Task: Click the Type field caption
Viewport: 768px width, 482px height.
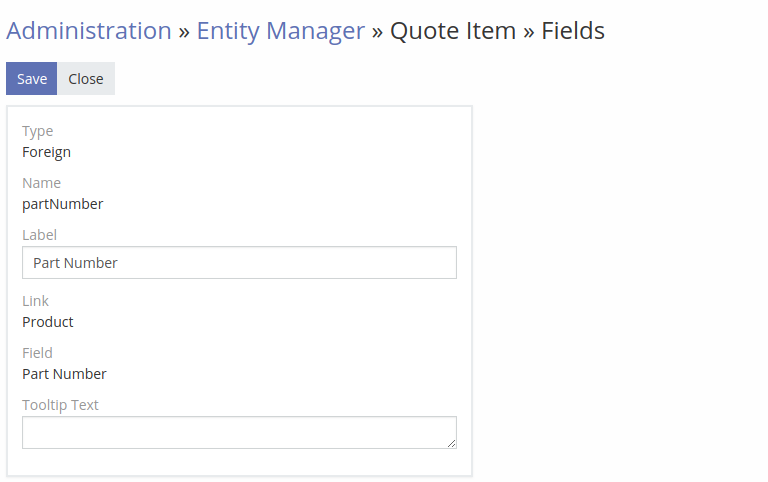Action: (38, 131)
